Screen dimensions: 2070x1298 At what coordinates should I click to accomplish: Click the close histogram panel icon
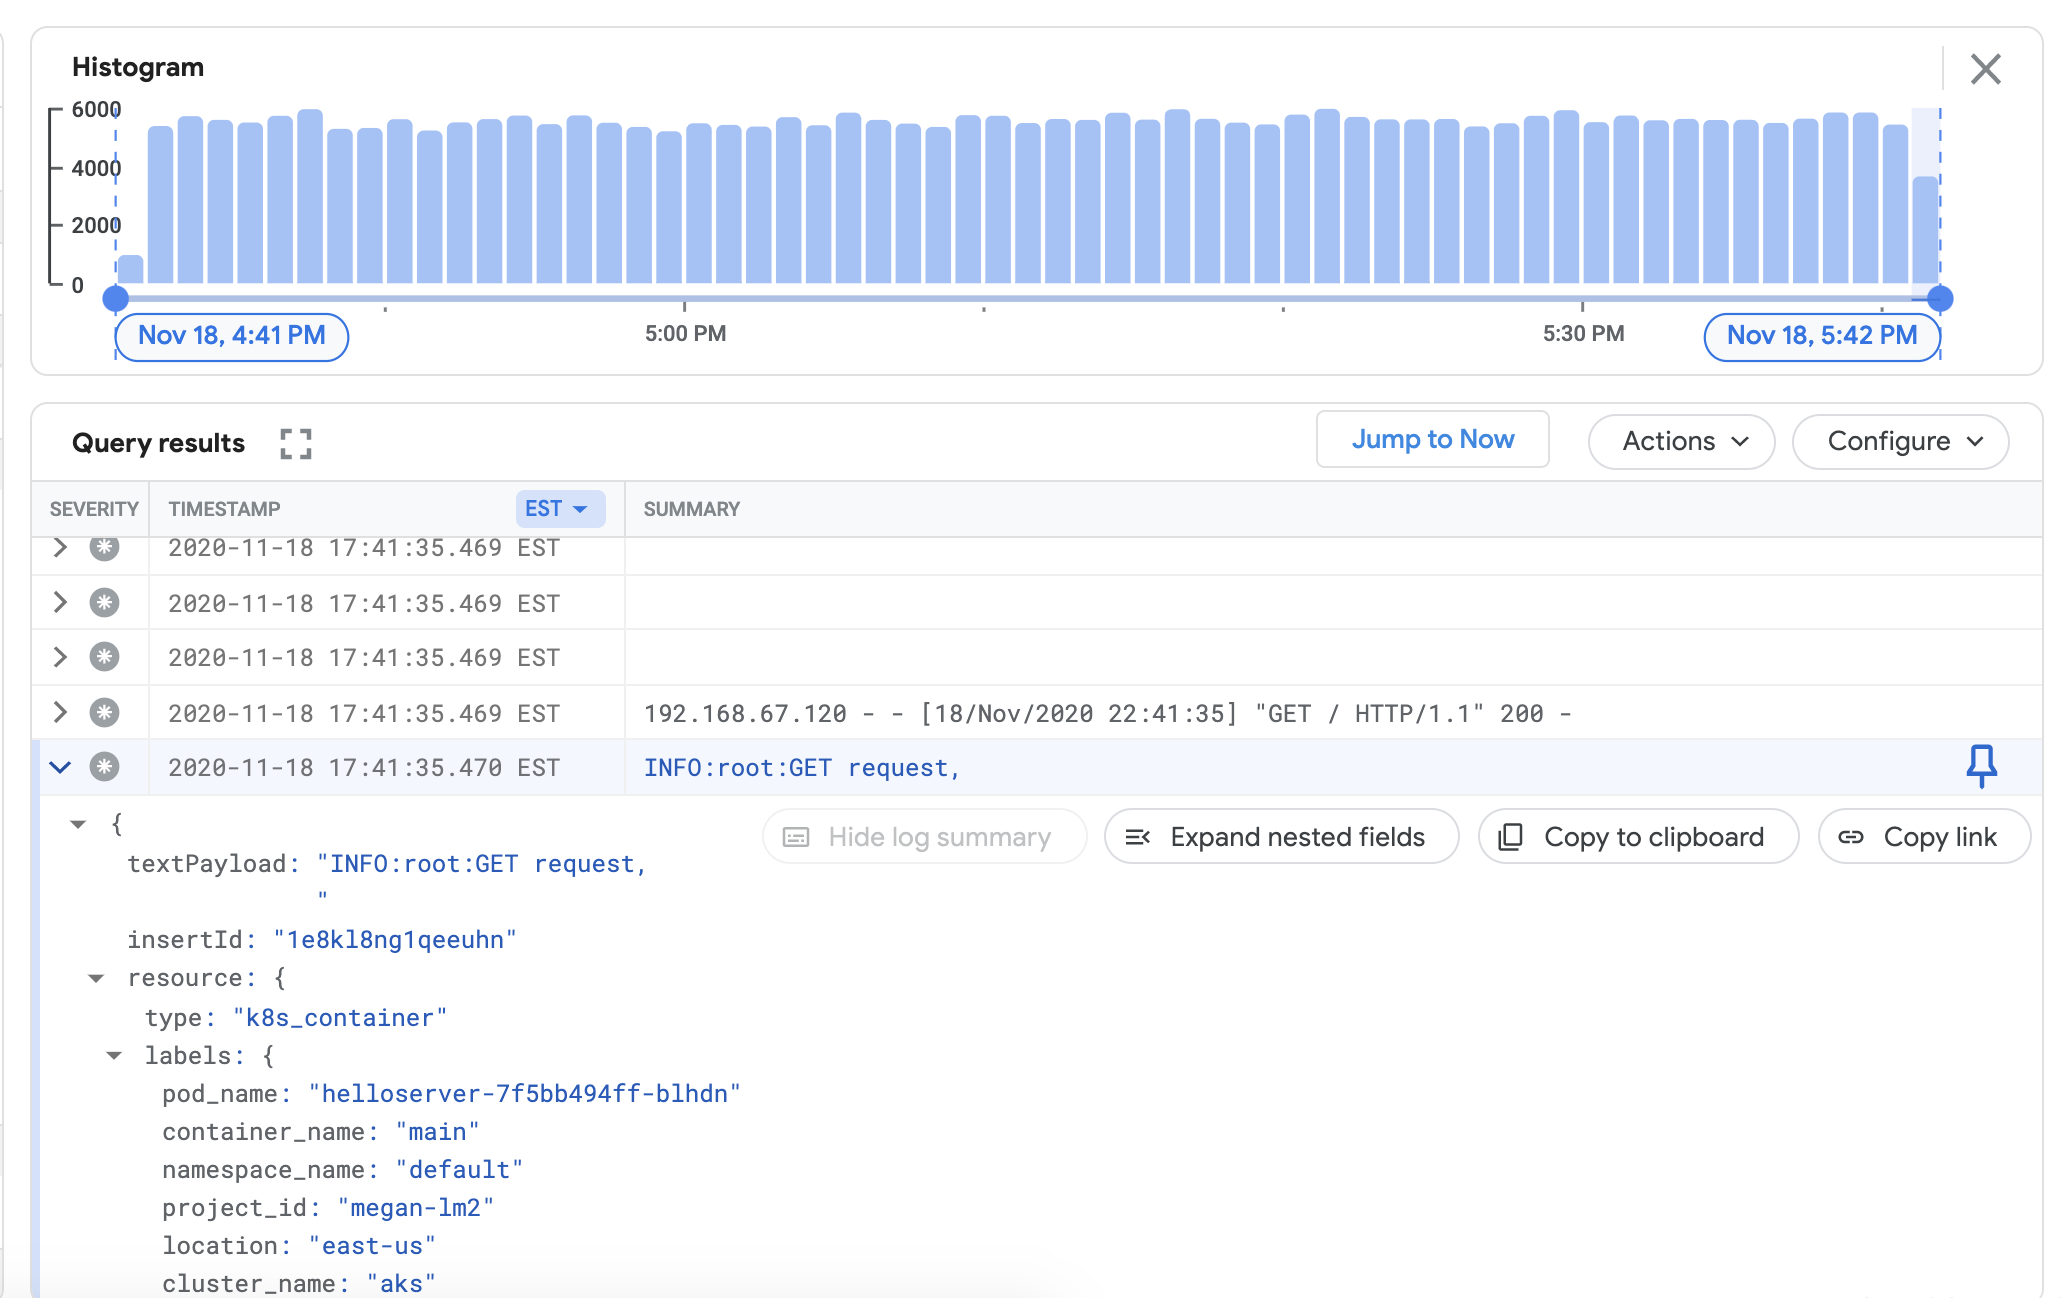(x=1986, y=69)
